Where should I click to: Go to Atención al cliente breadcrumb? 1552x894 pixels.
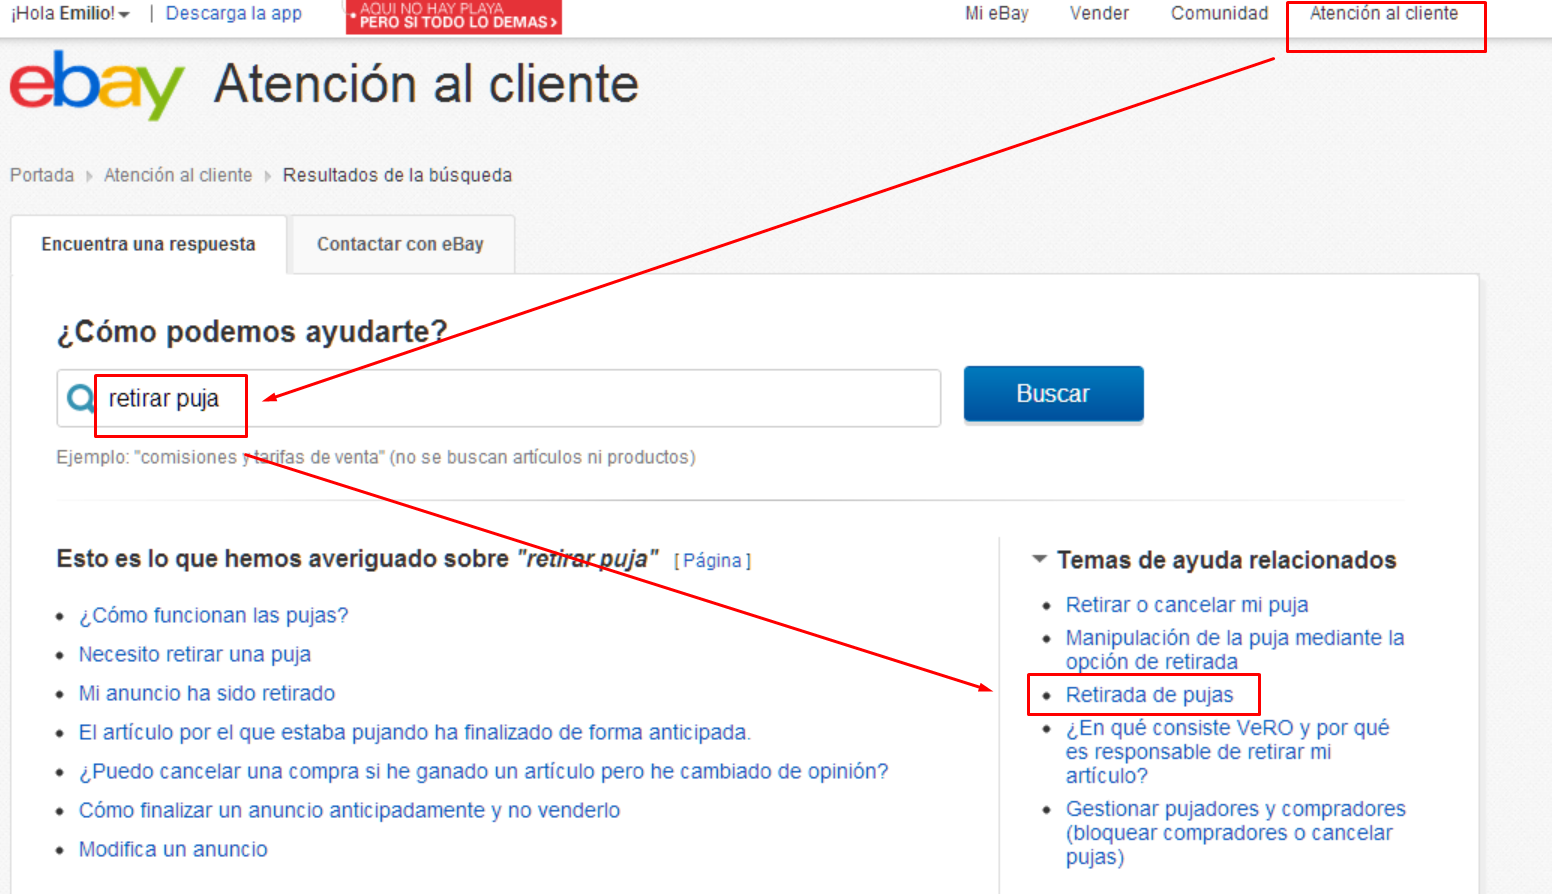178,175
